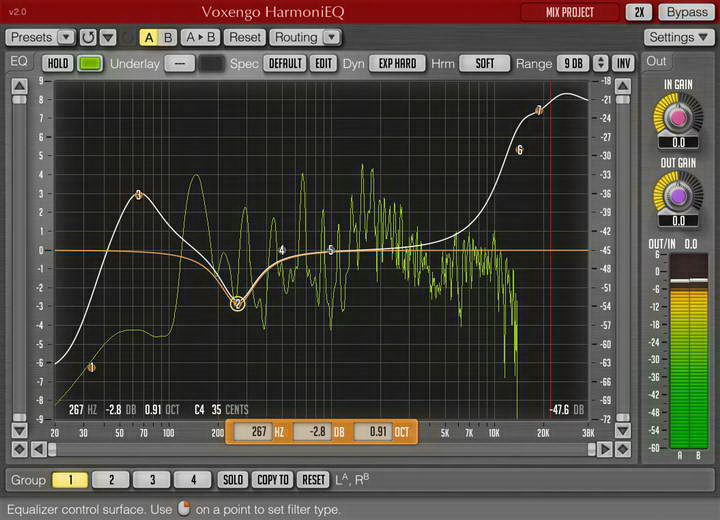
Task: Click the IN GAIN knob
Action: pyautogui.click(x=678, y=118)
